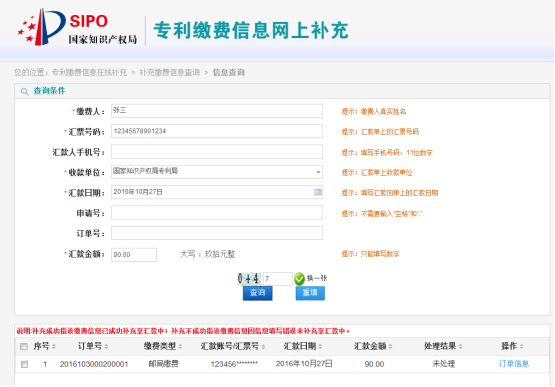Viewport: 555px width, 387px height.
Task: Open 订单信息 link for row 1
Action: 514,364
